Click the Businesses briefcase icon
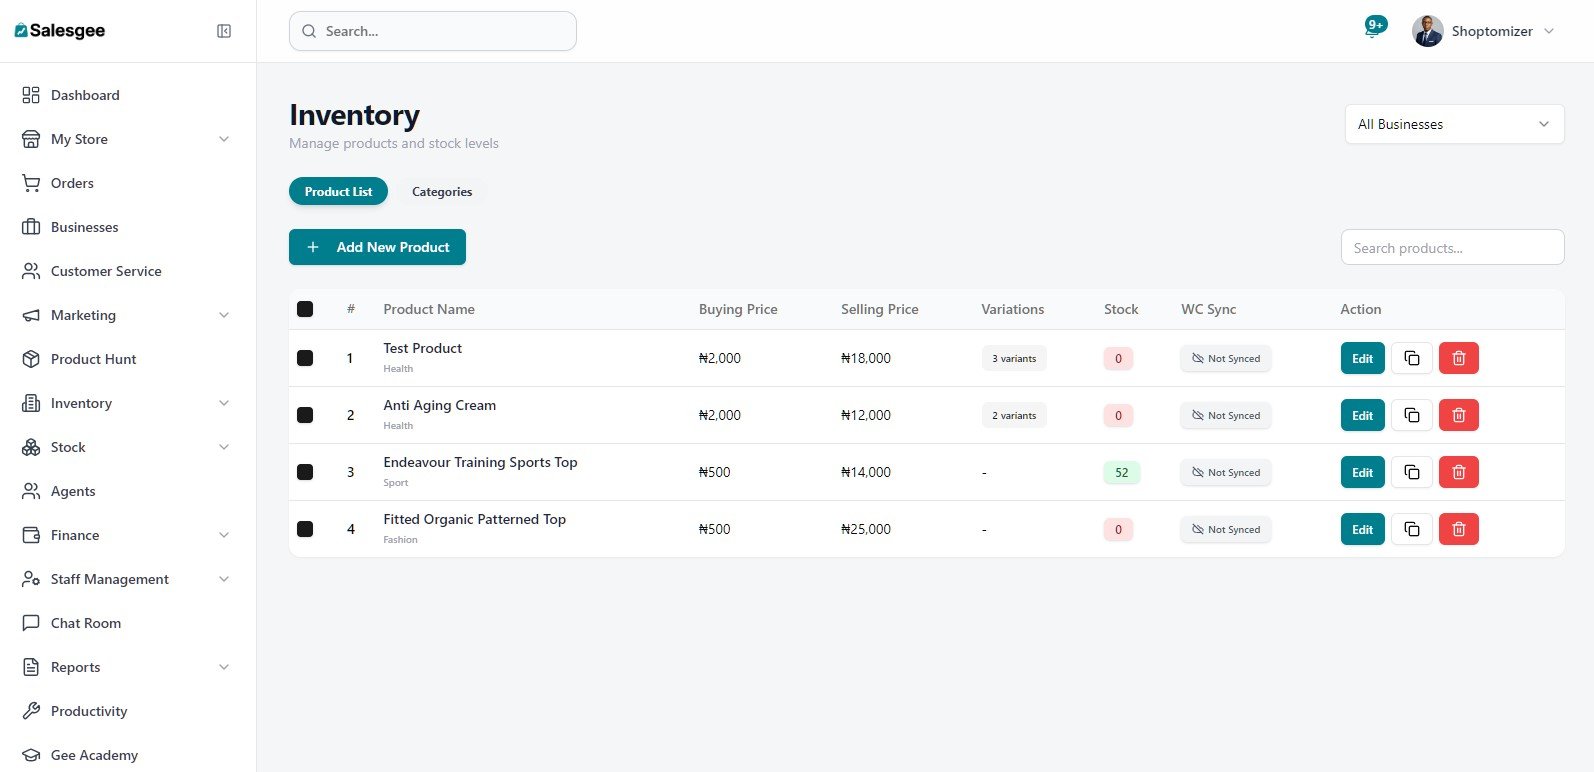 31,227
